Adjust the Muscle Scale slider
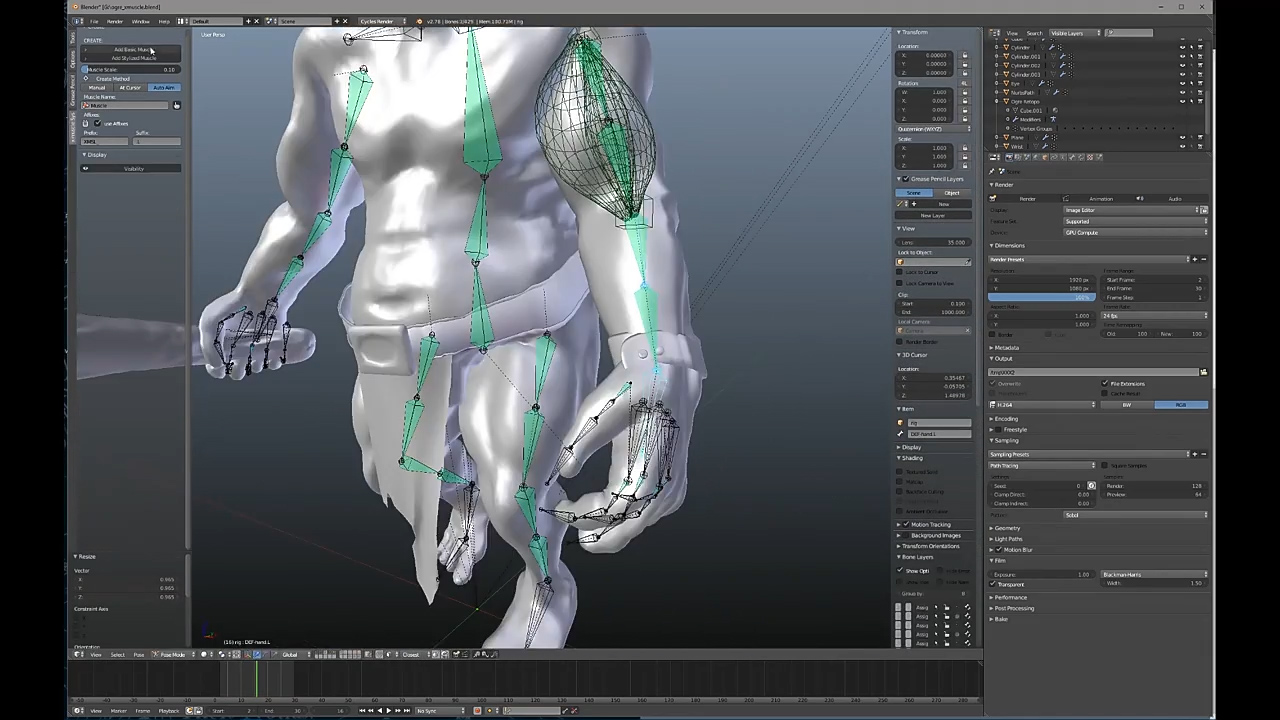Screen dimensions: 1280x720 tap(132, 70)
